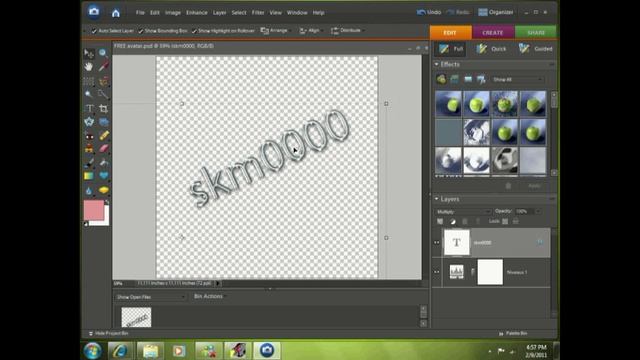Open the pink foreground color swatch
This screenshot has height=360, width=640.
93,210
